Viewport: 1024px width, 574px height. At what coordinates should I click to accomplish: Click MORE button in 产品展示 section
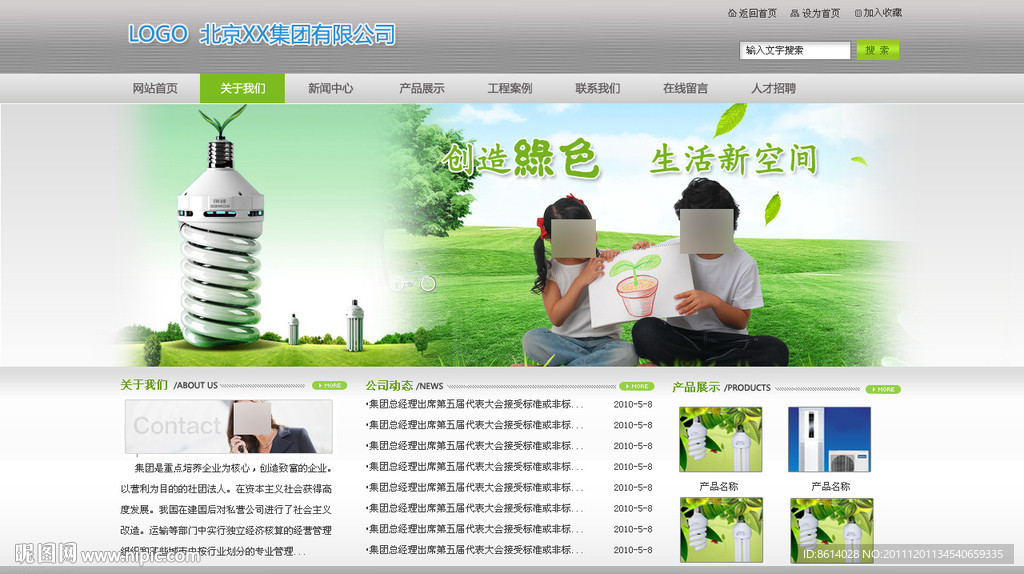click(x=883, y=389)
